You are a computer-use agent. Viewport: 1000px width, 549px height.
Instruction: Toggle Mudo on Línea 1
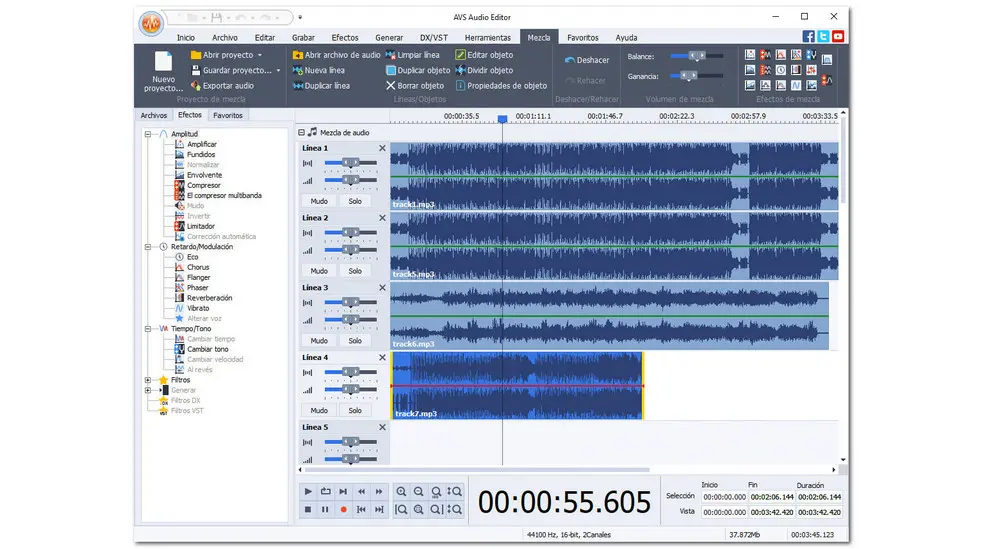pyautogui.click(x=319, y=201)
